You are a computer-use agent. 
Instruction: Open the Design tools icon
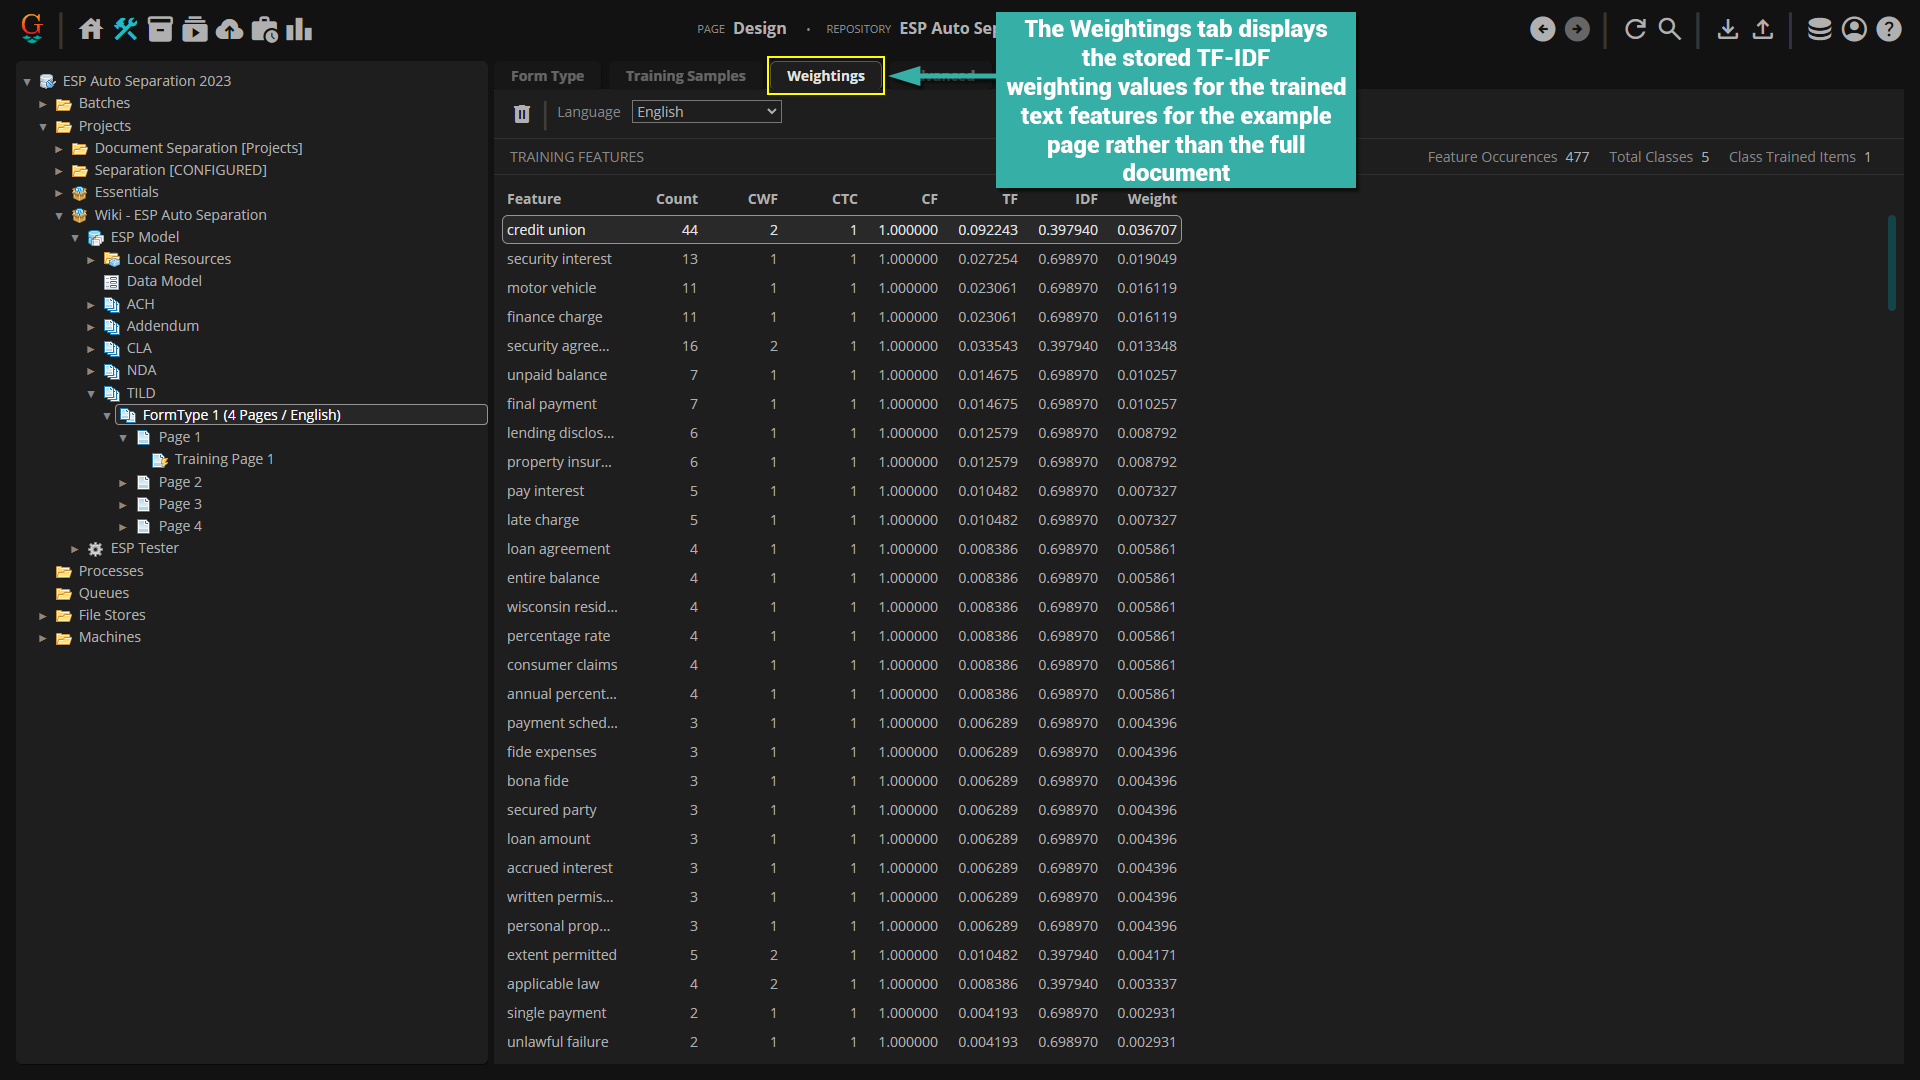(x=125, y=29)
